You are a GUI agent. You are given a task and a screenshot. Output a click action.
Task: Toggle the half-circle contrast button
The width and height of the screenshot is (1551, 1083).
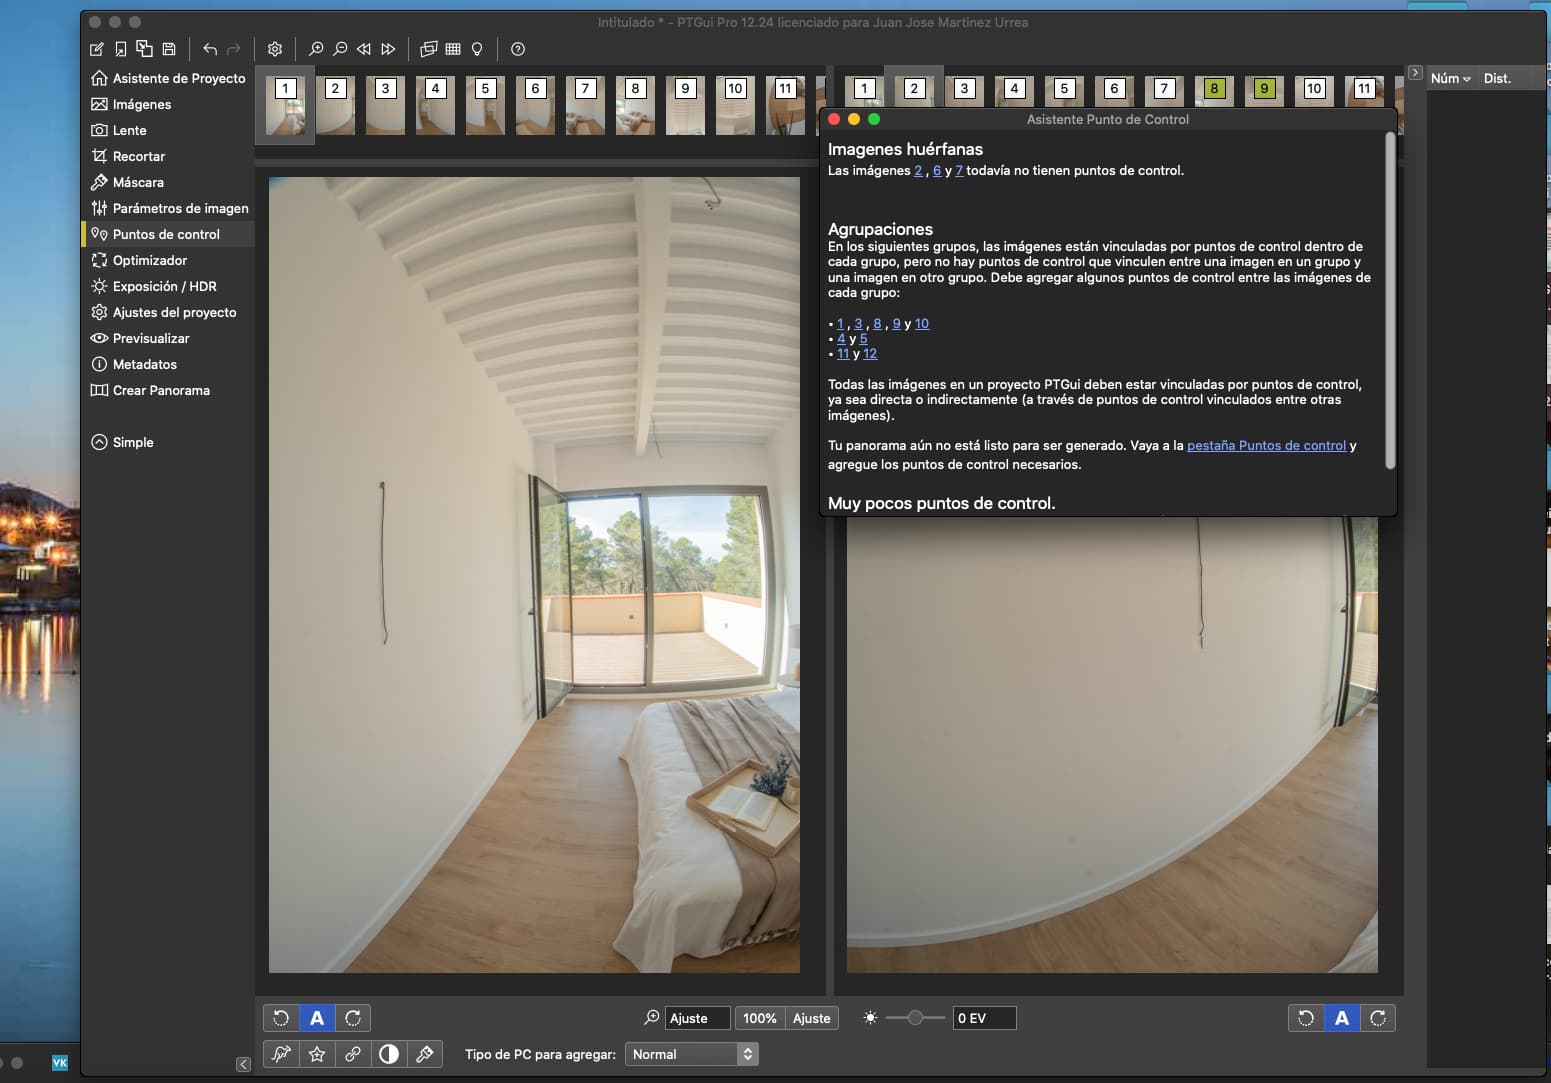click(389, 1054)
